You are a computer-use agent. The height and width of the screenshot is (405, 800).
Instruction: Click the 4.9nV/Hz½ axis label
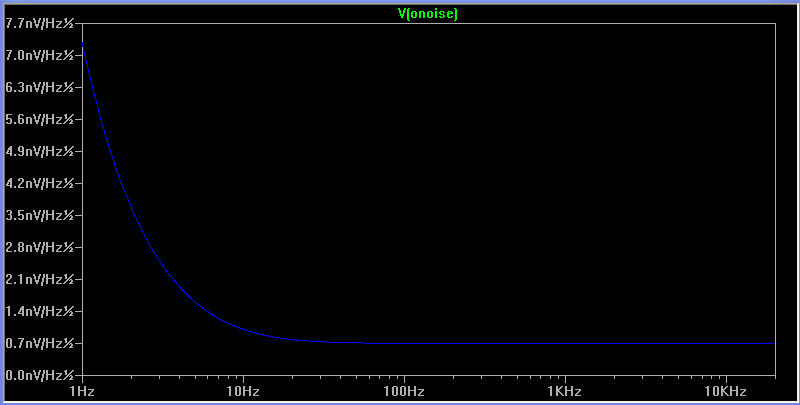[x=40, y=151]
